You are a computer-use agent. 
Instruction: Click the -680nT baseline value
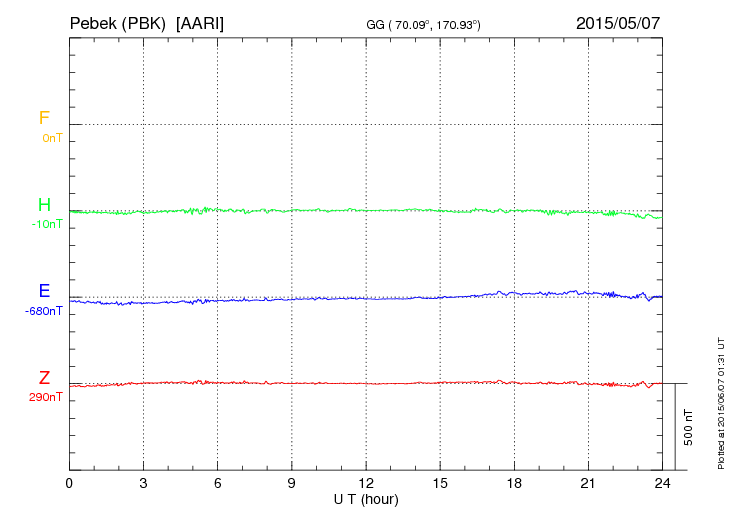coord(44,311)
